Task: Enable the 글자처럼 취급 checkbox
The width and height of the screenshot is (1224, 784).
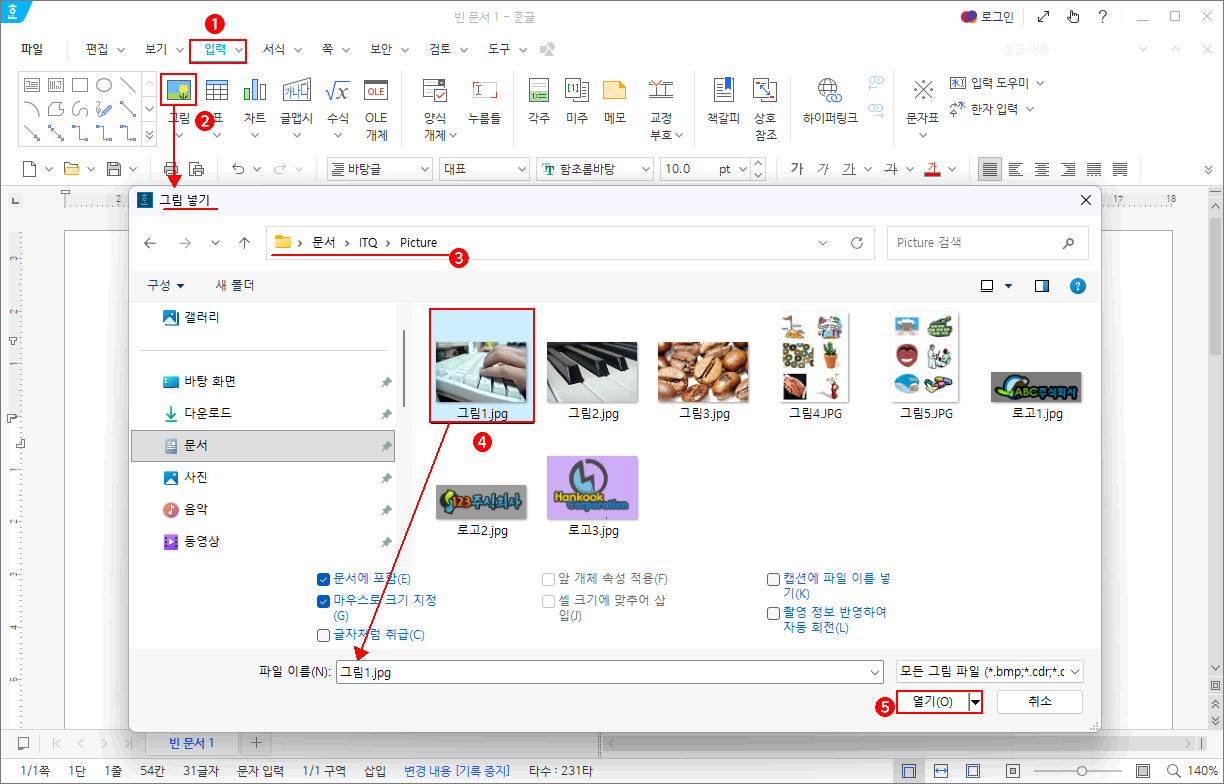Action: [x=323, y=635]
